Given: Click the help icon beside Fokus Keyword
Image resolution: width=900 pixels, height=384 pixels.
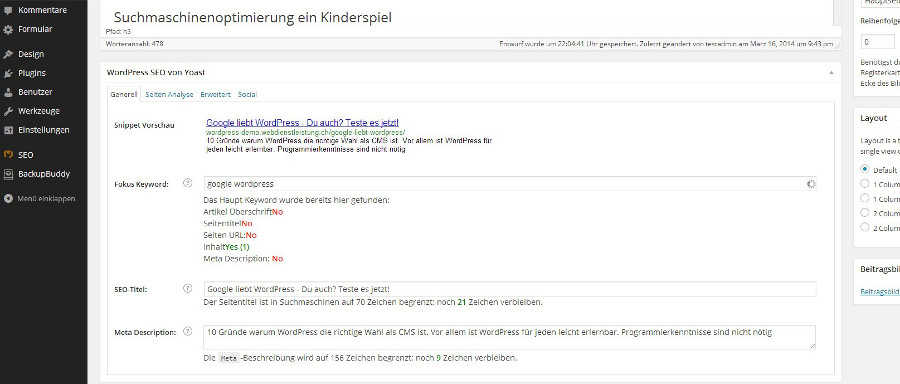Looking at the screenshot, I should [x=187, y=183].
